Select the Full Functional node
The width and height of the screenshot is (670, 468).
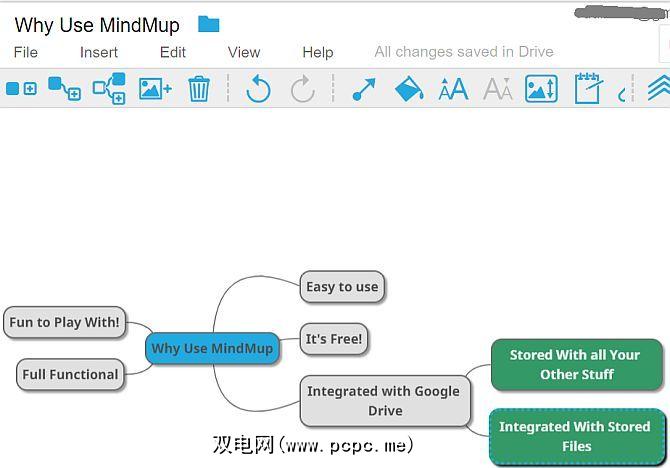(71, 374)
